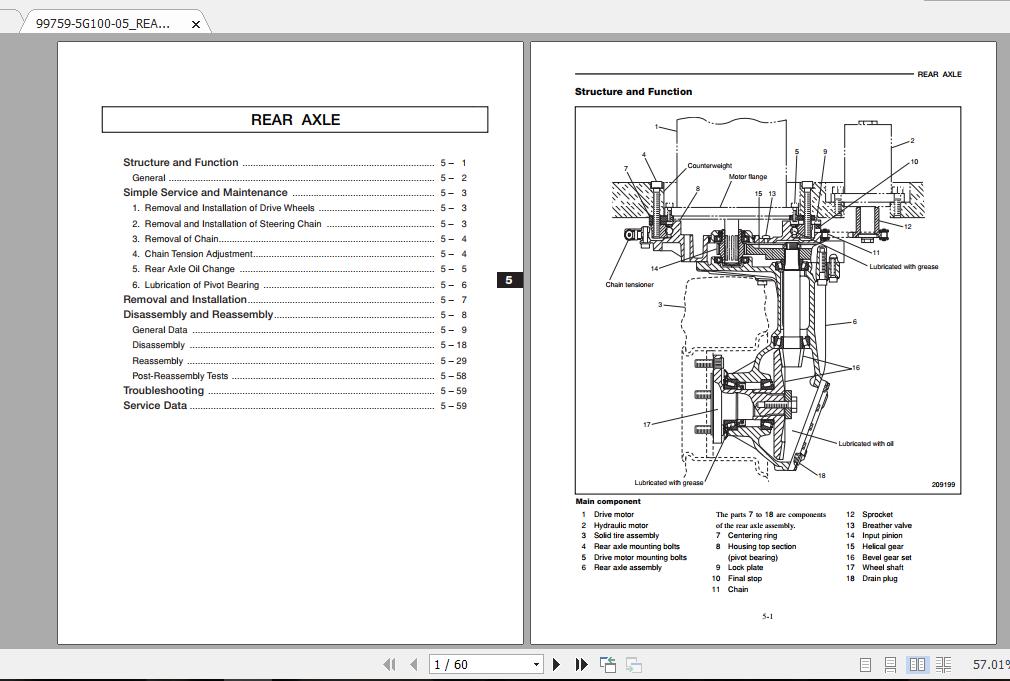1010x681 pixels.
Task: Go to the first page
Action: click(389, 664)
